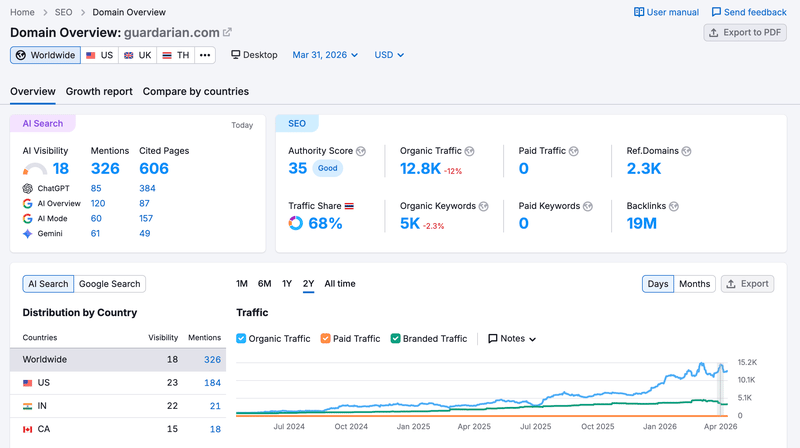The width and height of the screenshot is (800, 448).
Task: Toggle the Paid Traffic checkbox
Action: [326, 338]
